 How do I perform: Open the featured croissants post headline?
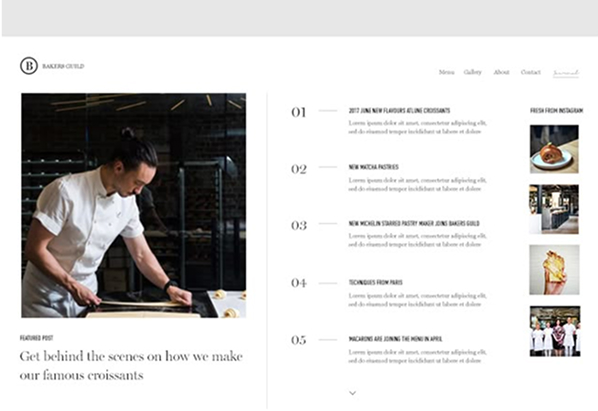click(131, 366)
